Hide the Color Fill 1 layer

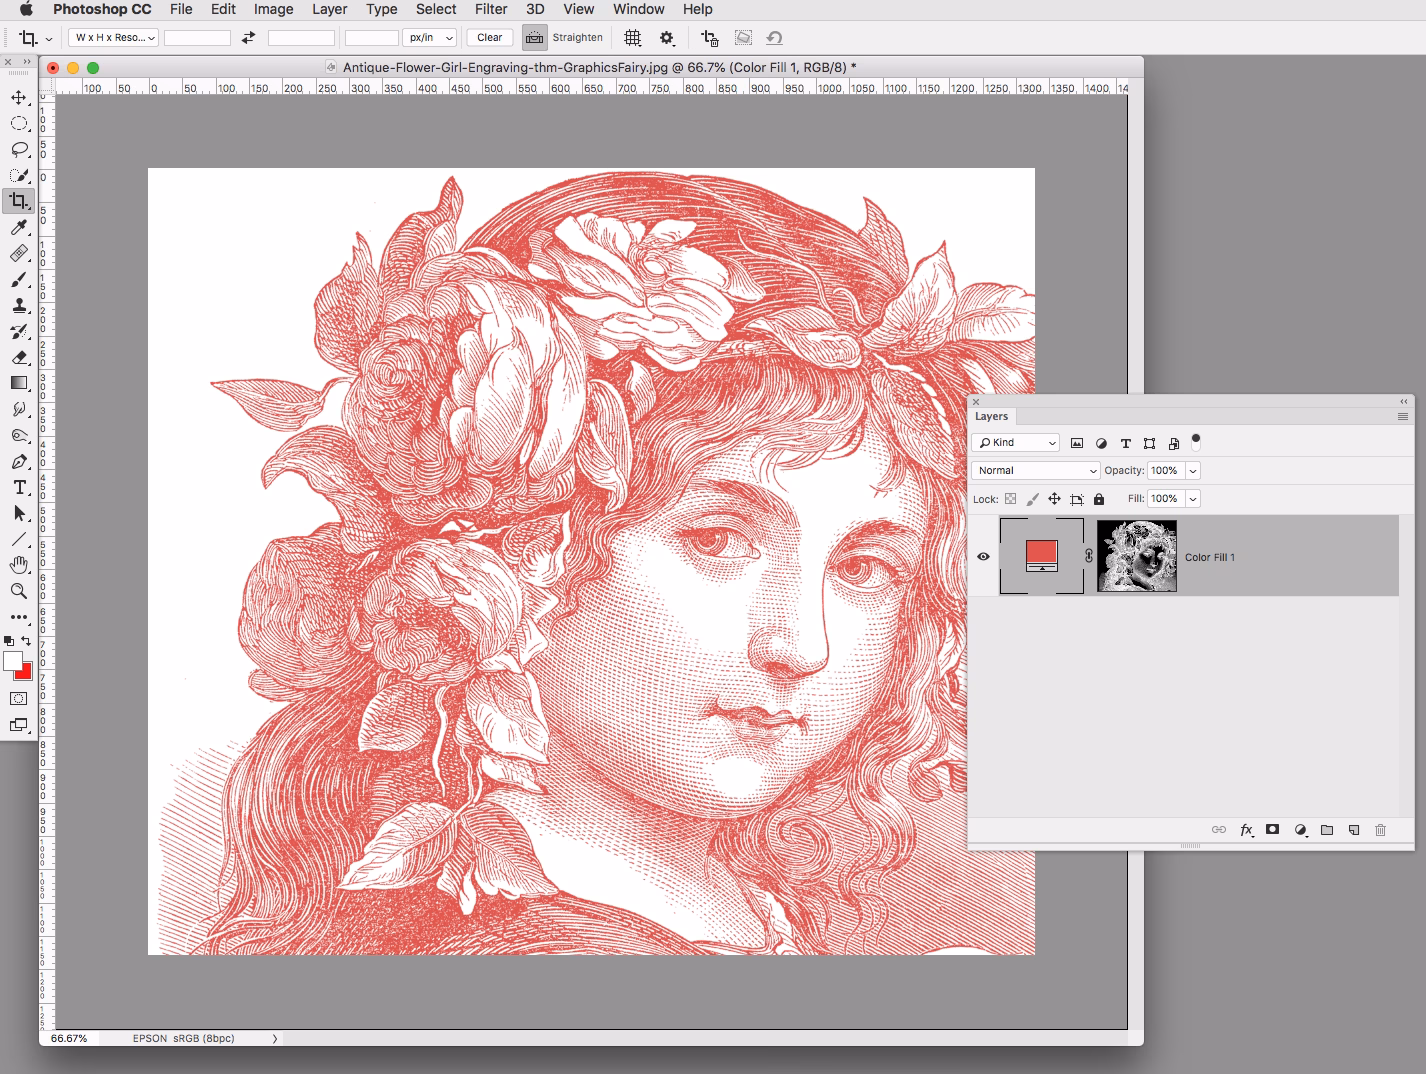click(x=983, y=556)
